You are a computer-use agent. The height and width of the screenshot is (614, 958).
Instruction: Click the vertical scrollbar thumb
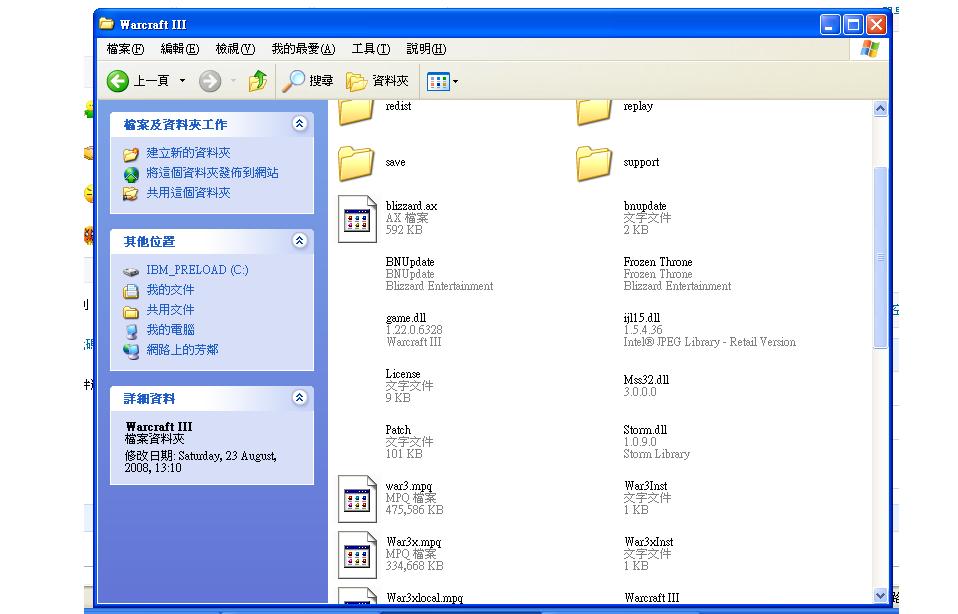click(x=880, y=257)
